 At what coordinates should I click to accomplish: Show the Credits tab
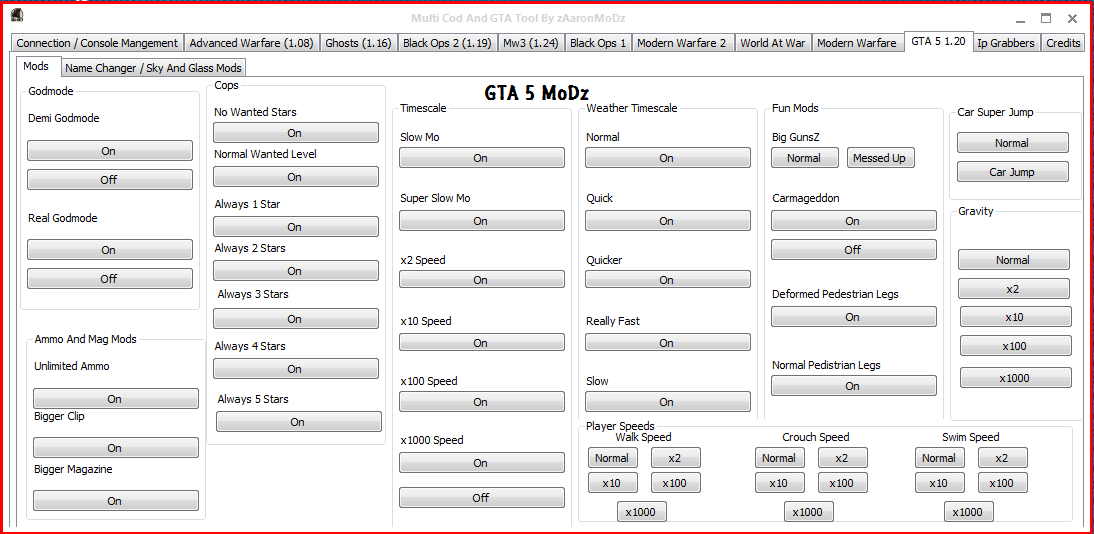[1063, 43]
